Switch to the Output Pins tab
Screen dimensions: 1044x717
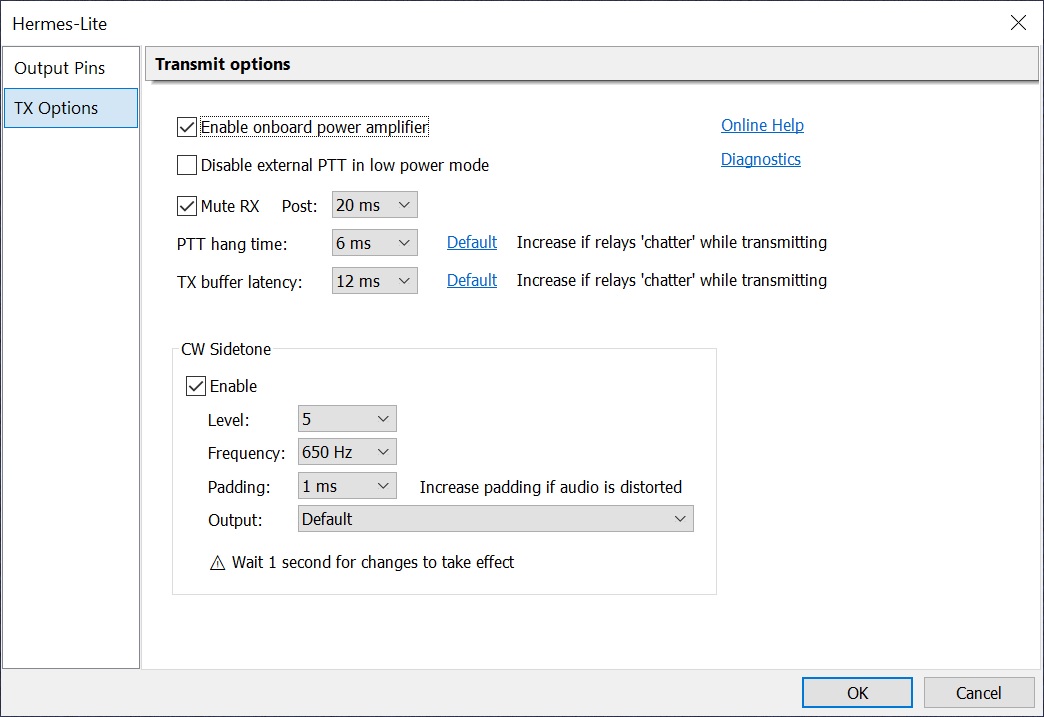60,68
